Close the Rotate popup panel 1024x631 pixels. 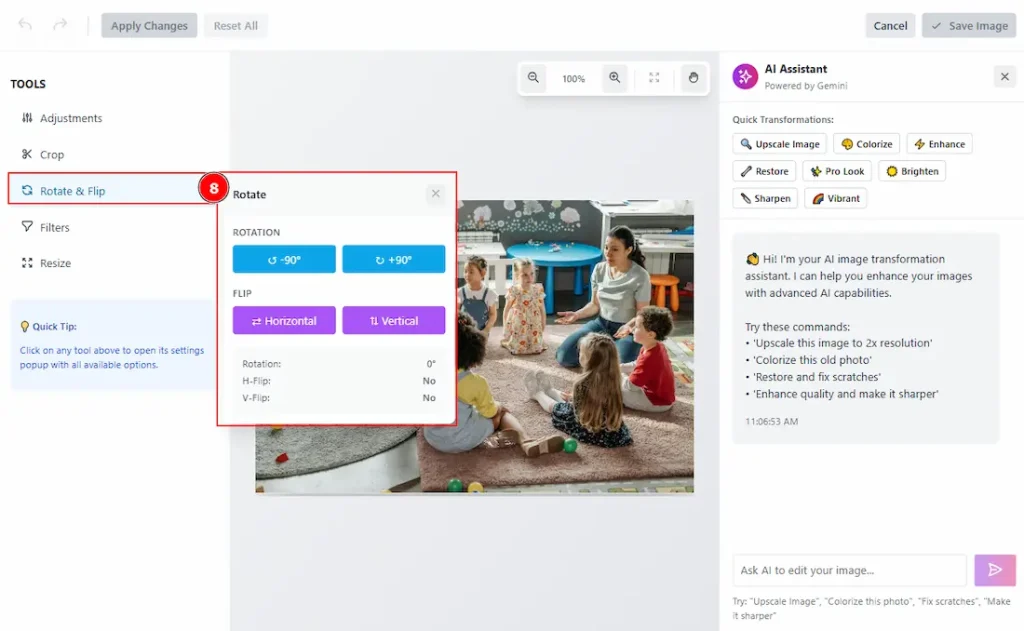[x=435, y=194]
